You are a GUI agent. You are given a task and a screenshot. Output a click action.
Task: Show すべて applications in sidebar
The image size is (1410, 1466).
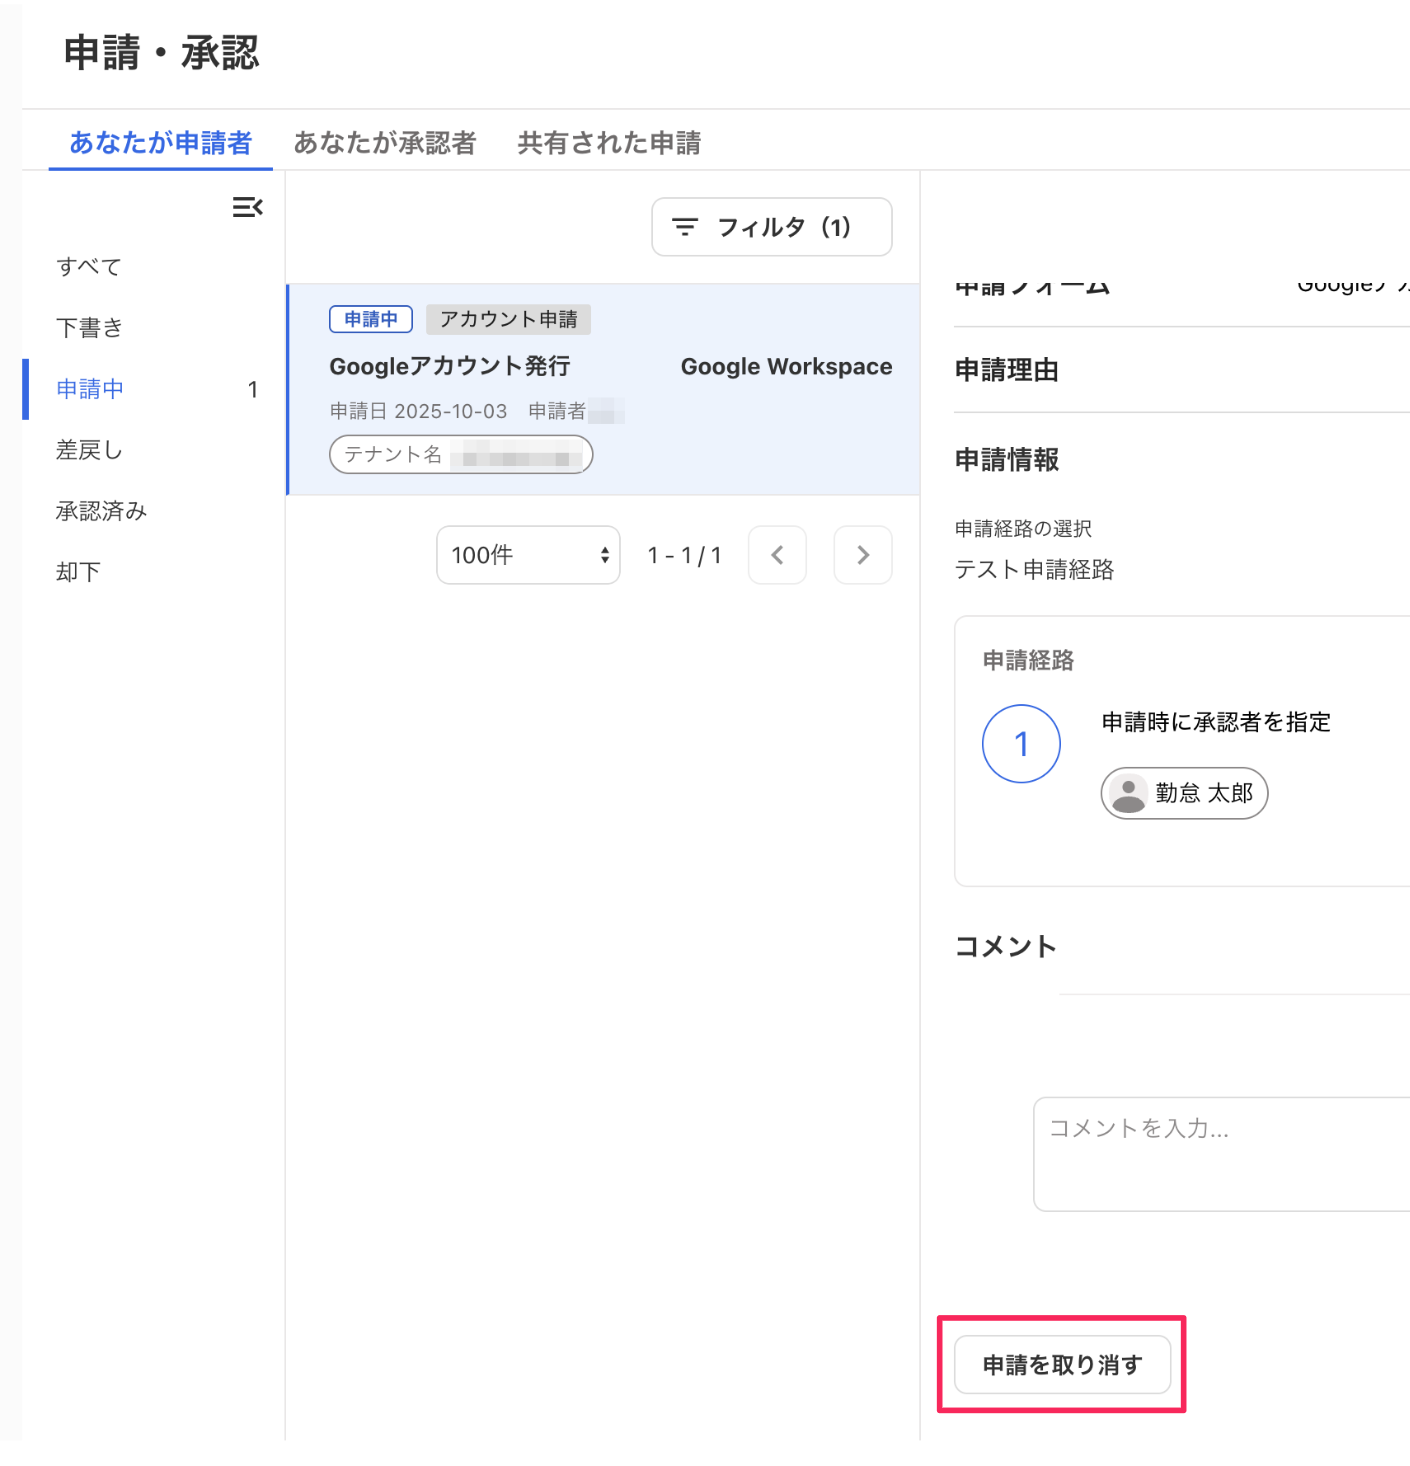[89, 267]
